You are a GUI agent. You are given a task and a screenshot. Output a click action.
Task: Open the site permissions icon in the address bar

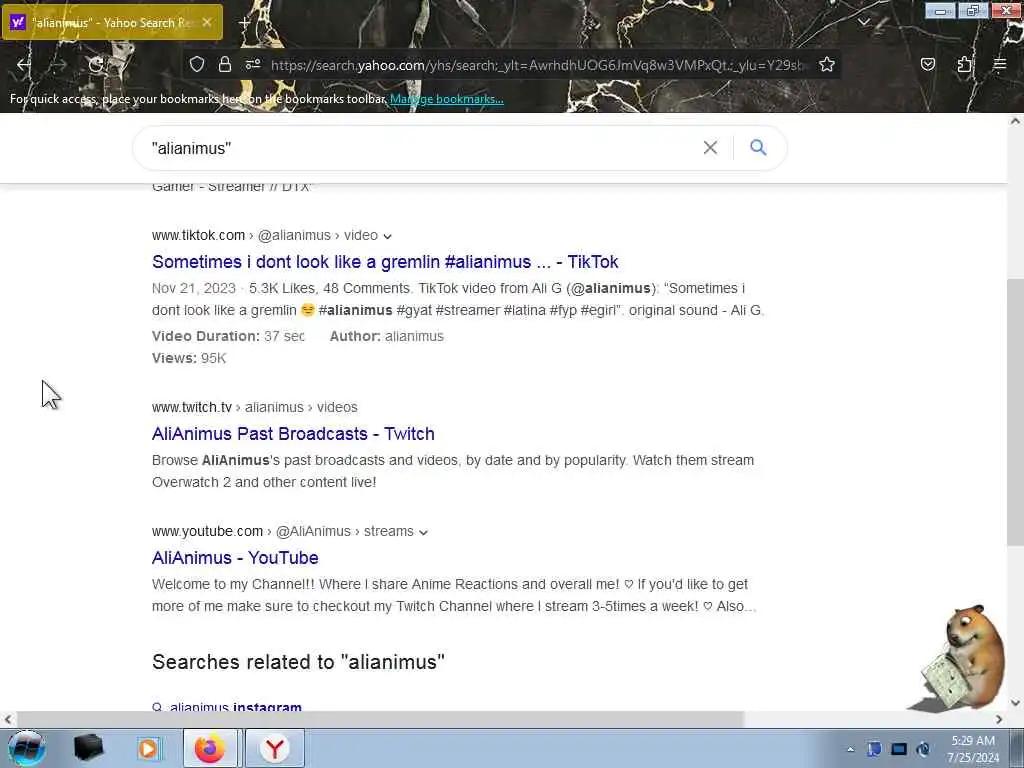pyautogui.click(x=253, y=64)
